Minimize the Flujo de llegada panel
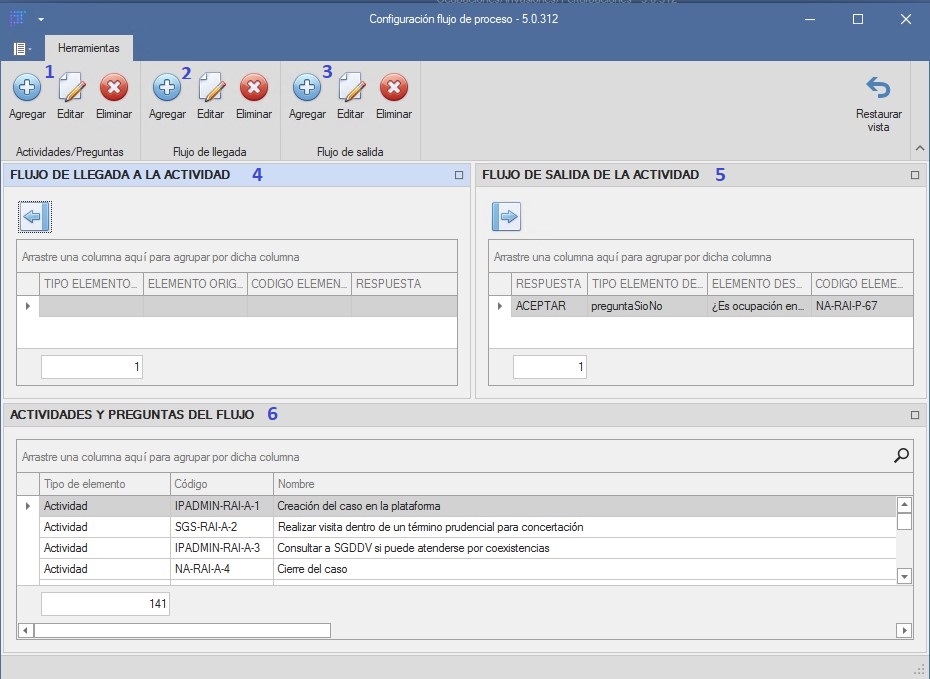 pyautogui.click(x=458, y=174)
